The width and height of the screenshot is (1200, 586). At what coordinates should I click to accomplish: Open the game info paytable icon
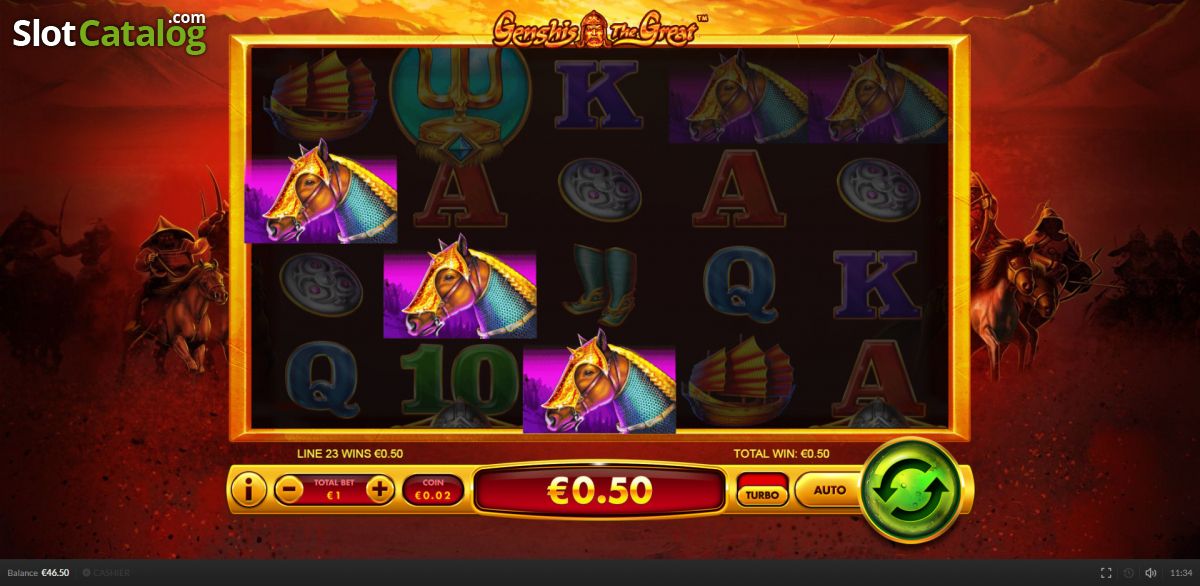[x=248, y=490]
